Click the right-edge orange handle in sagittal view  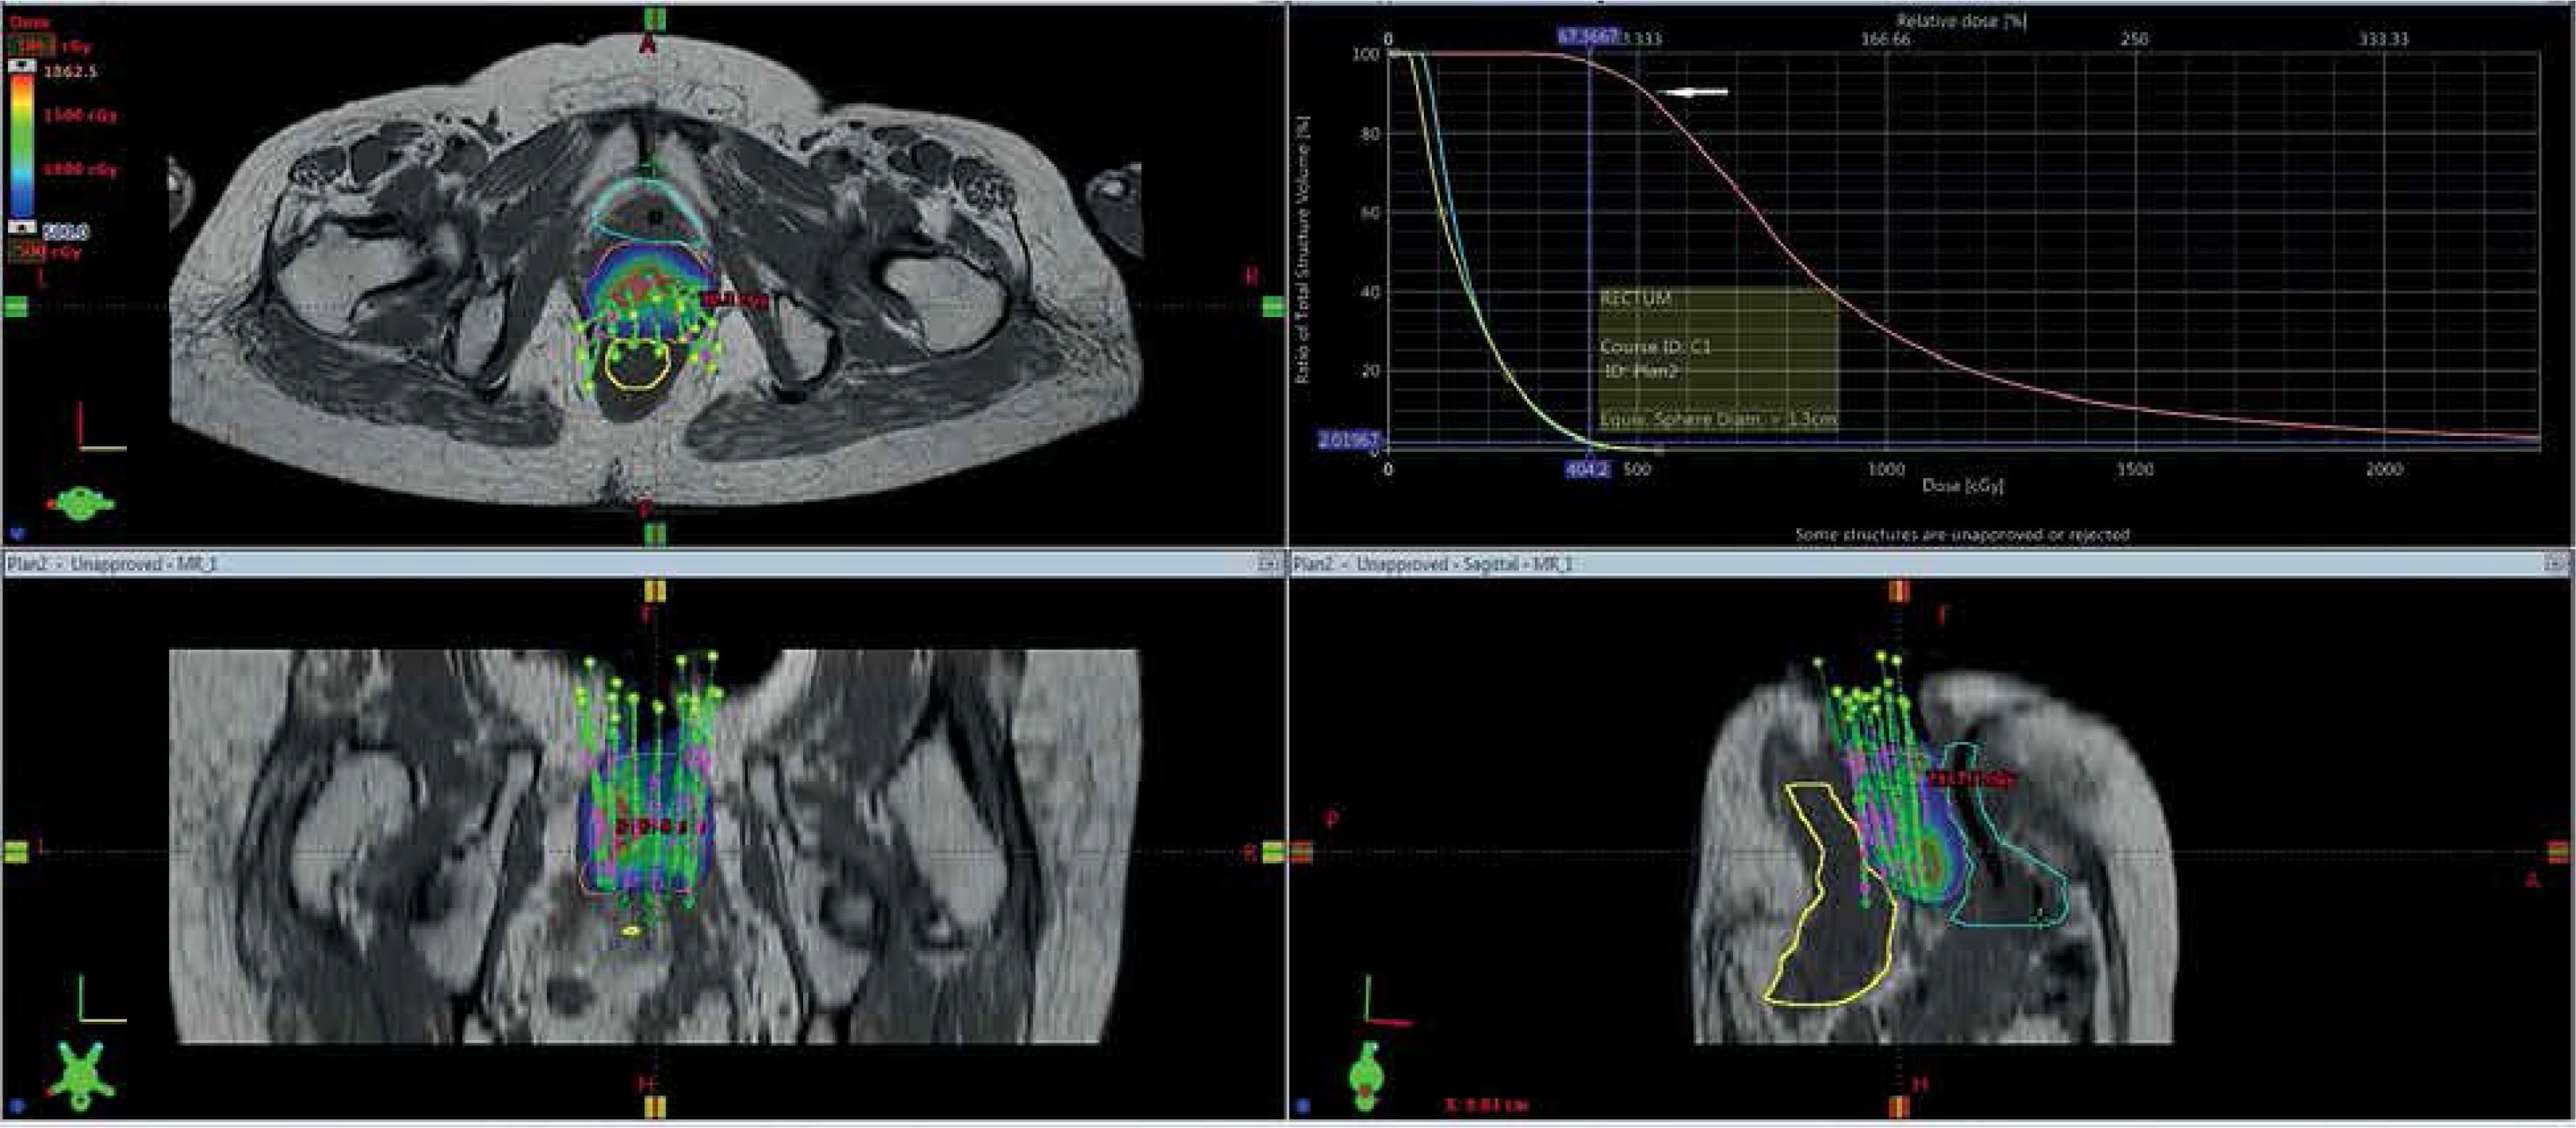(2558, 852)
